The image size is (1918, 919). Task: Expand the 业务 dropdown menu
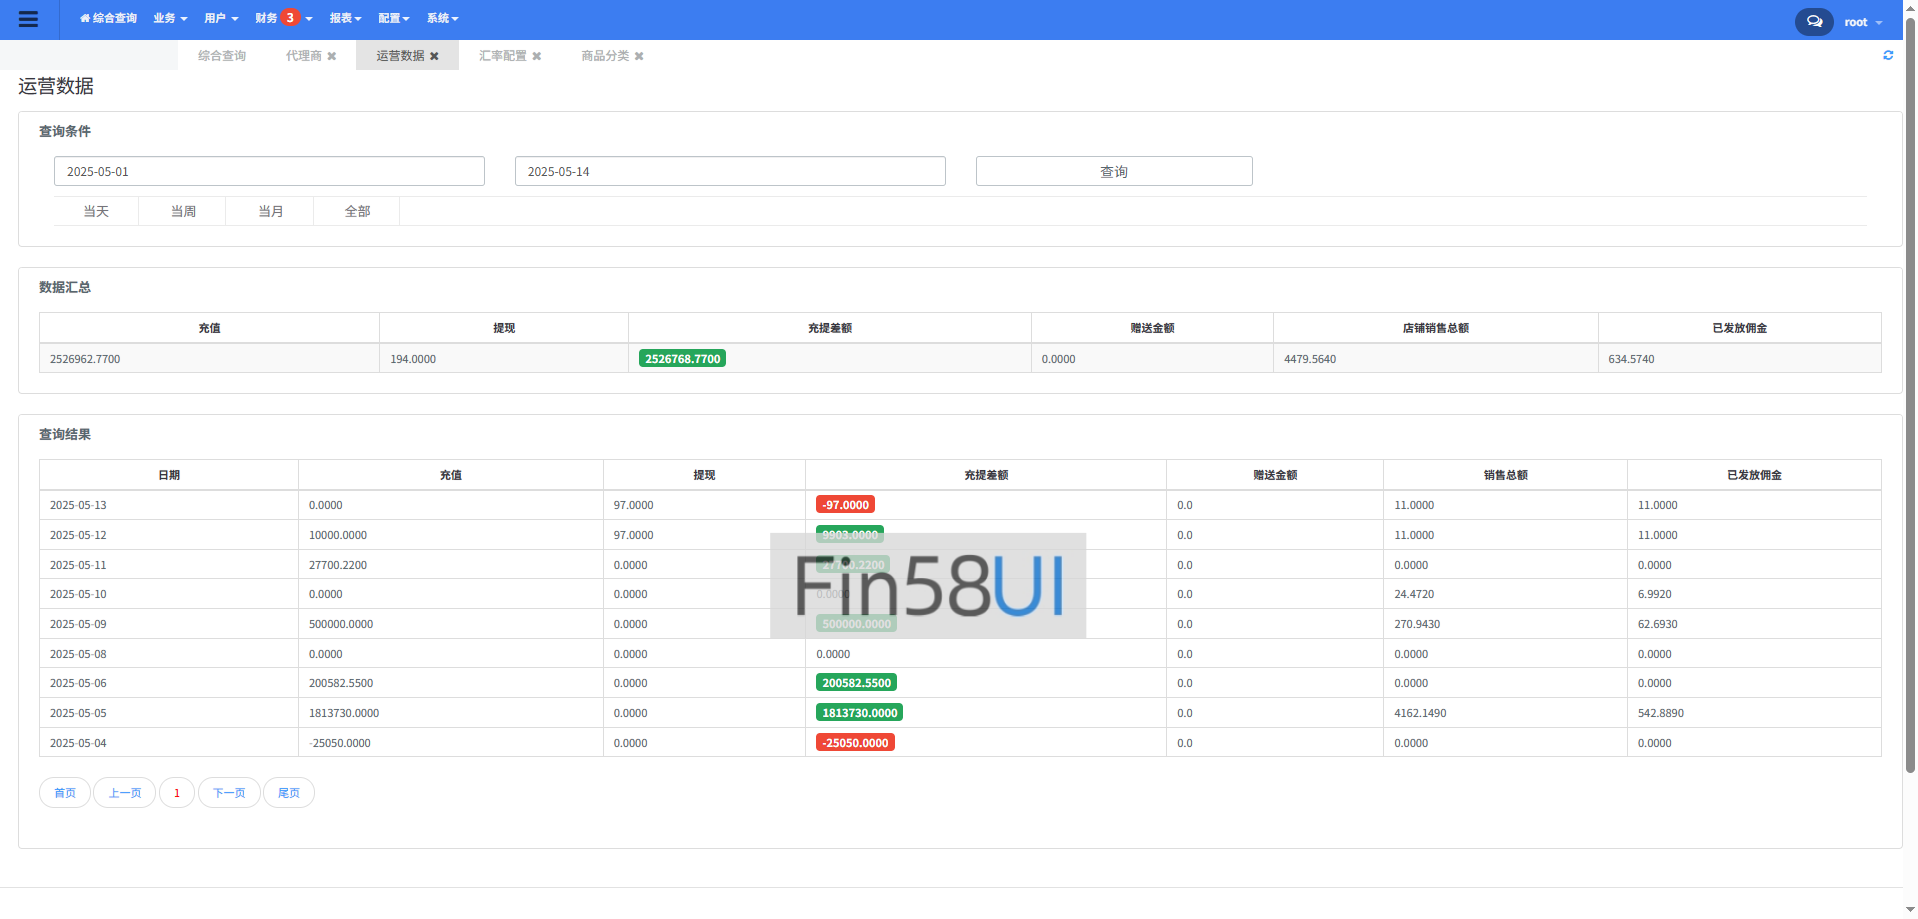tap(170, 18)
